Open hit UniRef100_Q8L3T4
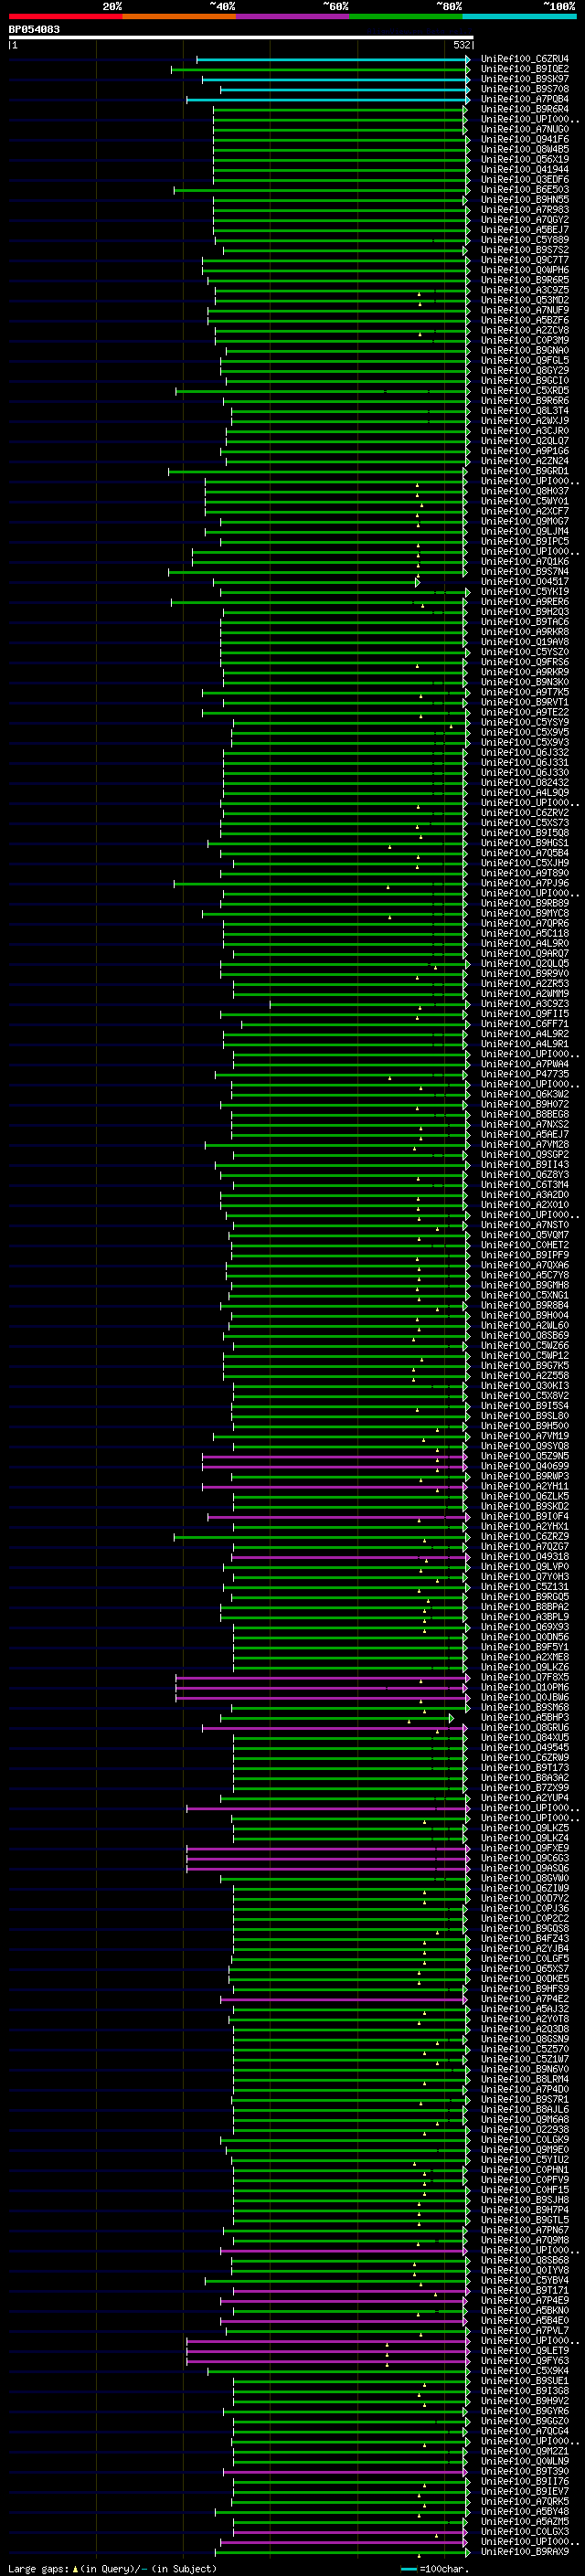Screen dimensions: 585x2576 (x=525, y=411)
